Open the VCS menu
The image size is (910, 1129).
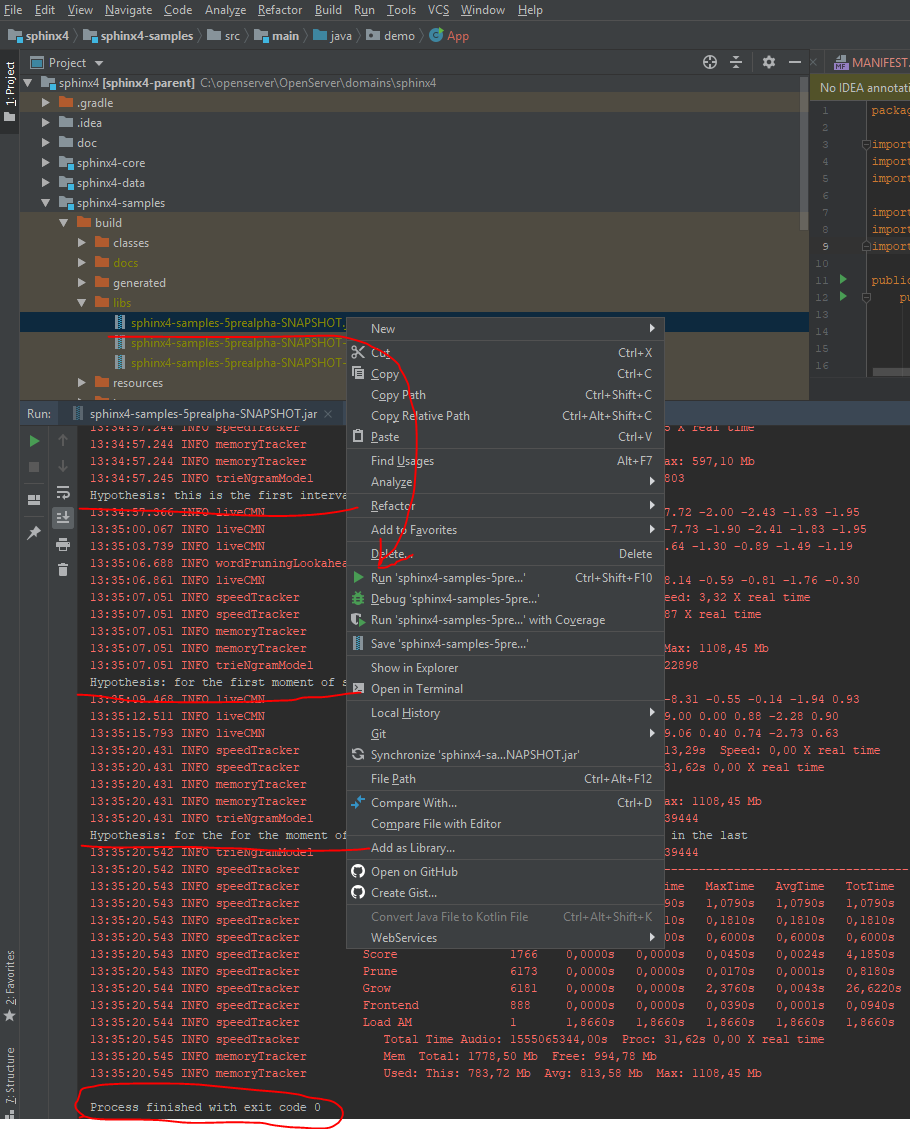438,10
